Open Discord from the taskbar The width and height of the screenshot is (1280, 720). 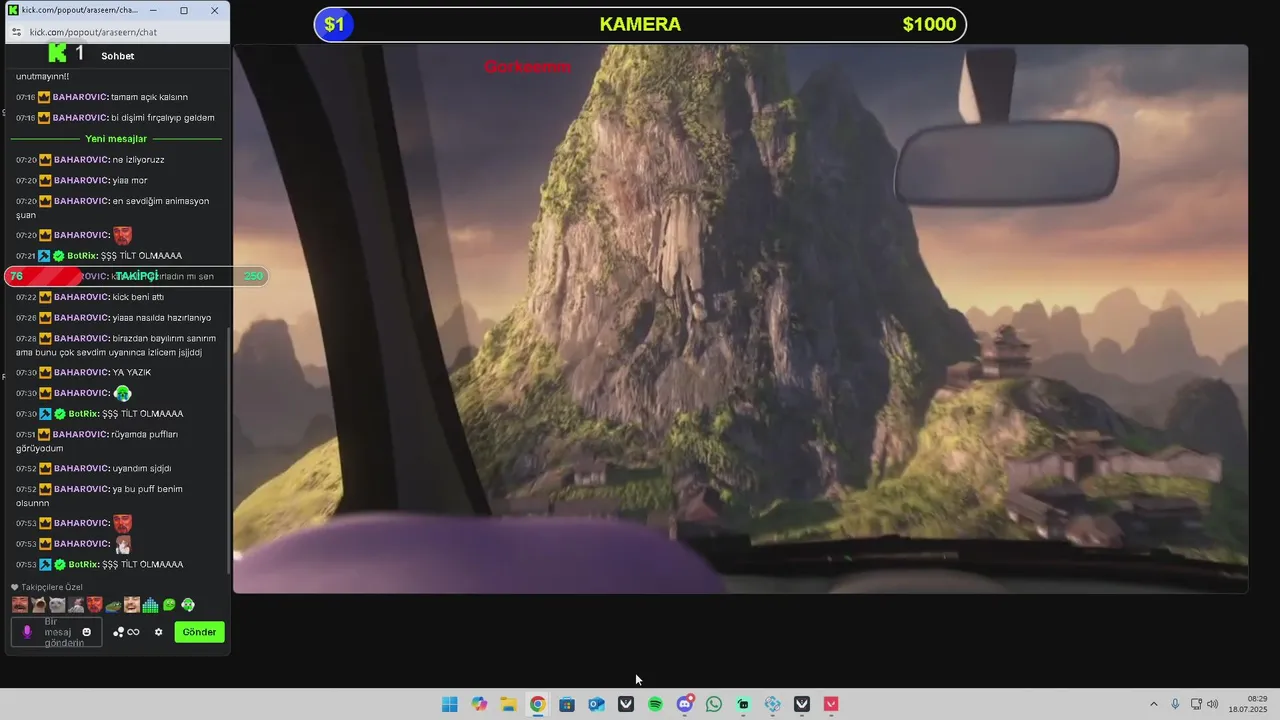coord(685,704)
